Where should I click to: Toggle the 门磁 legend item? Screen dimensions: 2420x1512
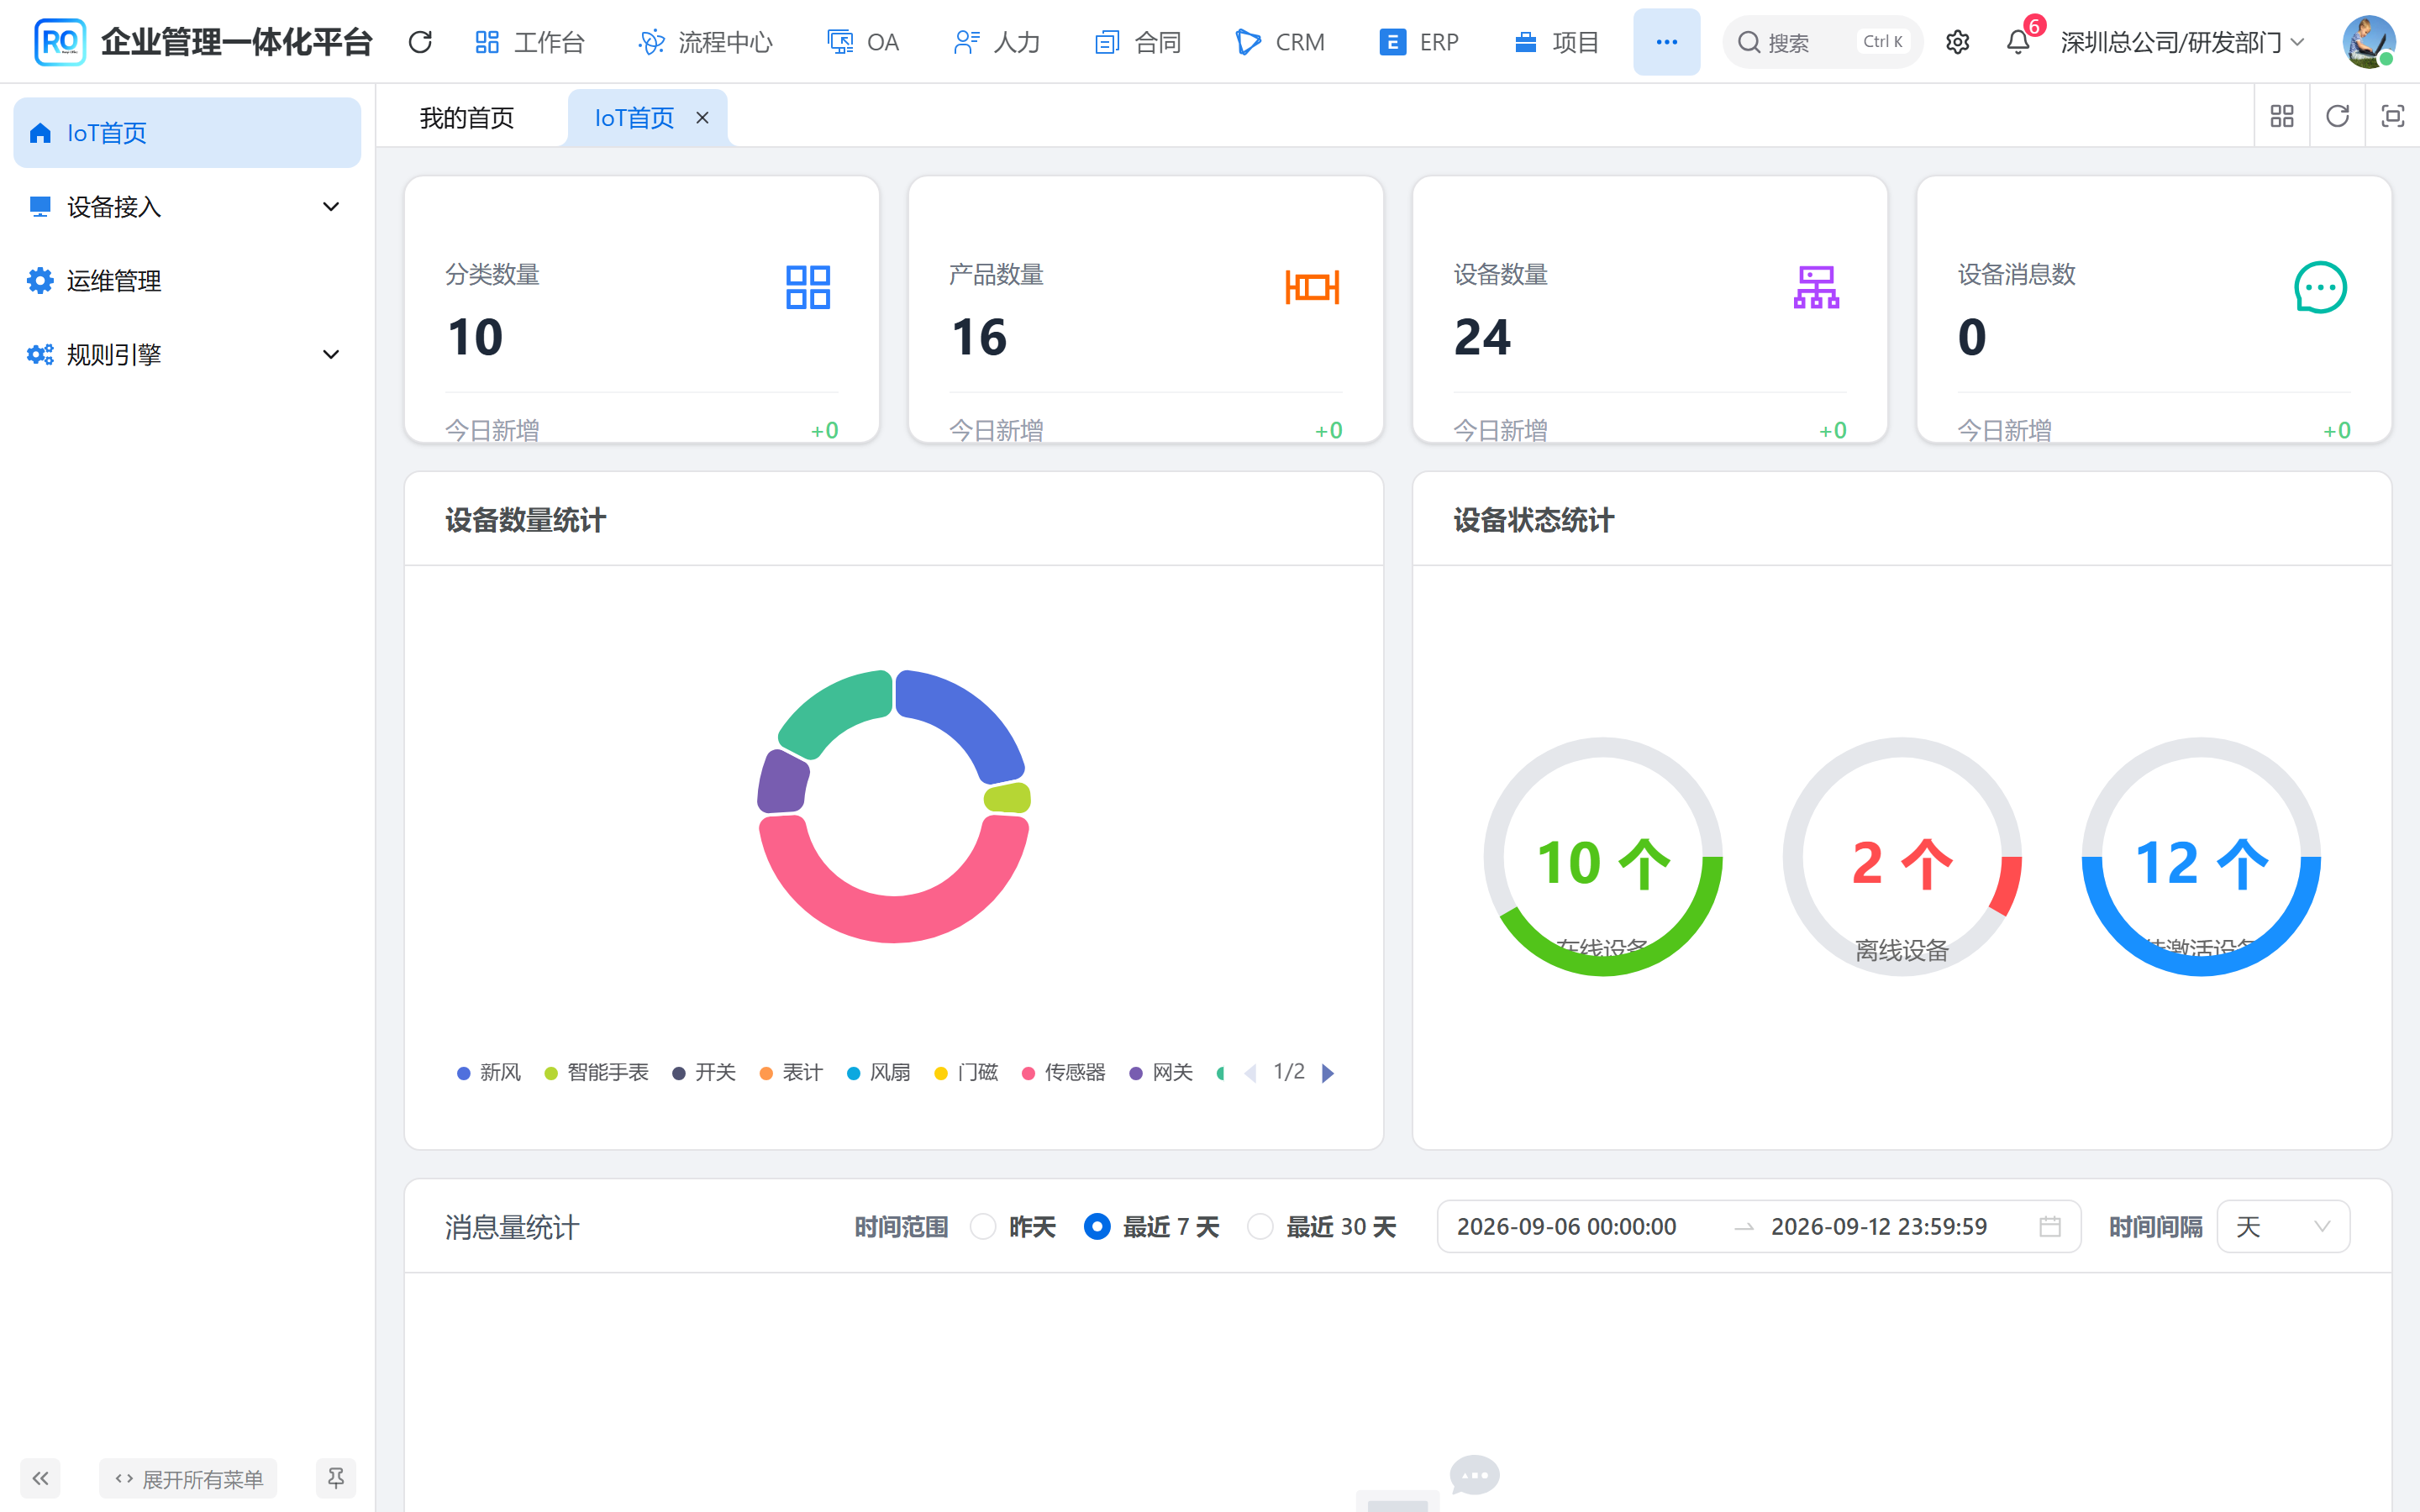(966, 1072)
